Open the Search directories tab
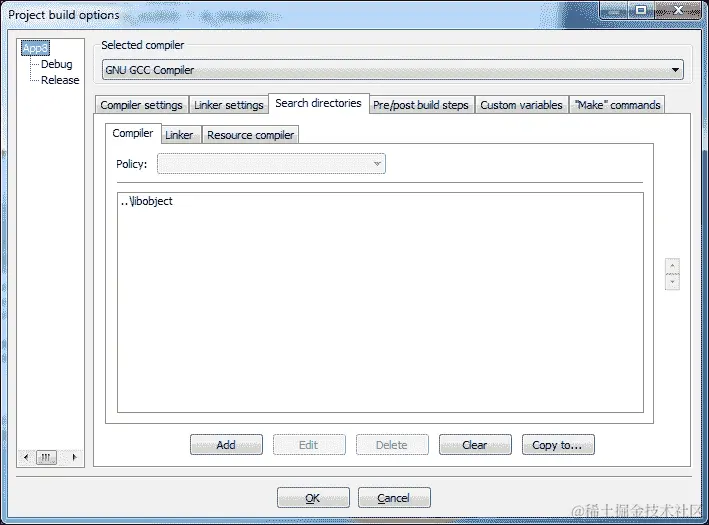 coord(318,103)
